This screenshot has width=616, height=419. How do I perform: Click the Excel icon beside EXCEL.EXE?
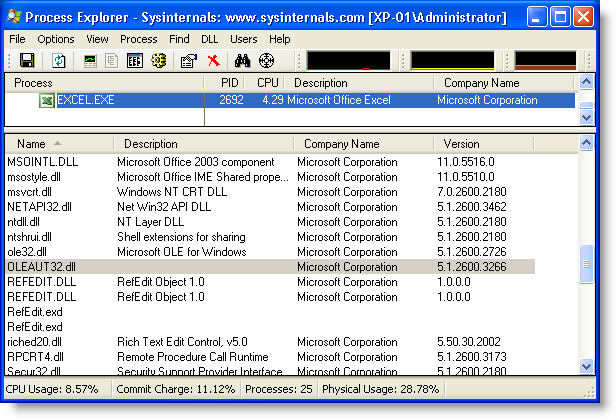(x=47, y=101)
